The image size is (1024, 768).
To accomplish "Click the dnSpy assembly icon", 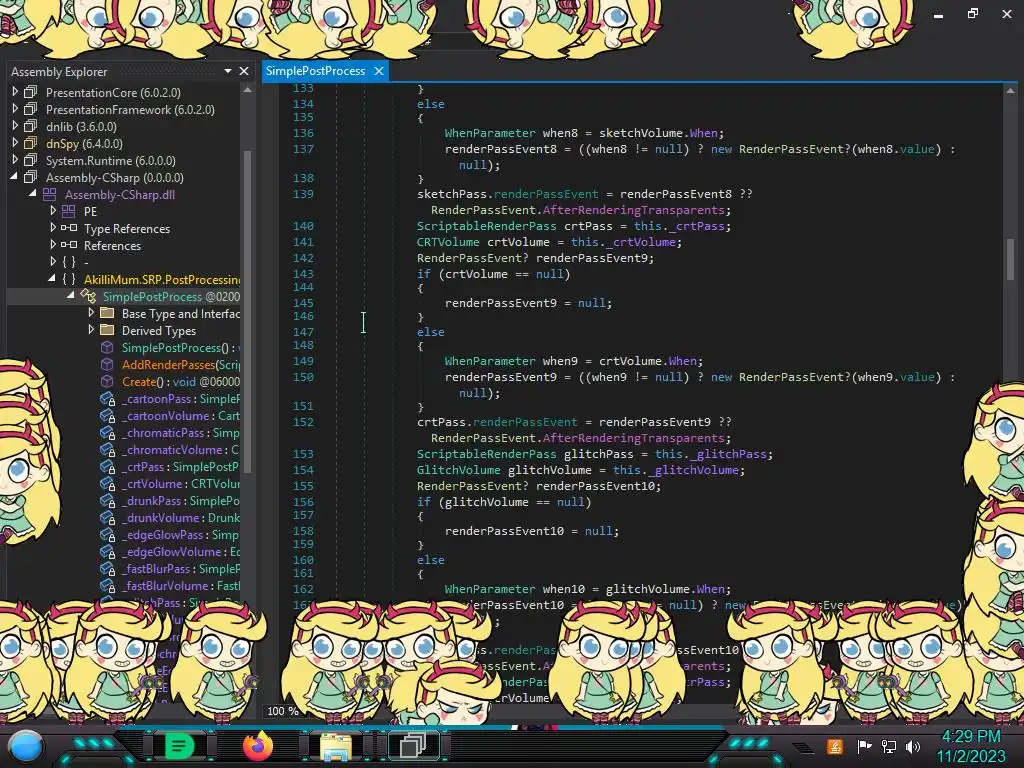I will pyautogui.click(x=31, y=143).
